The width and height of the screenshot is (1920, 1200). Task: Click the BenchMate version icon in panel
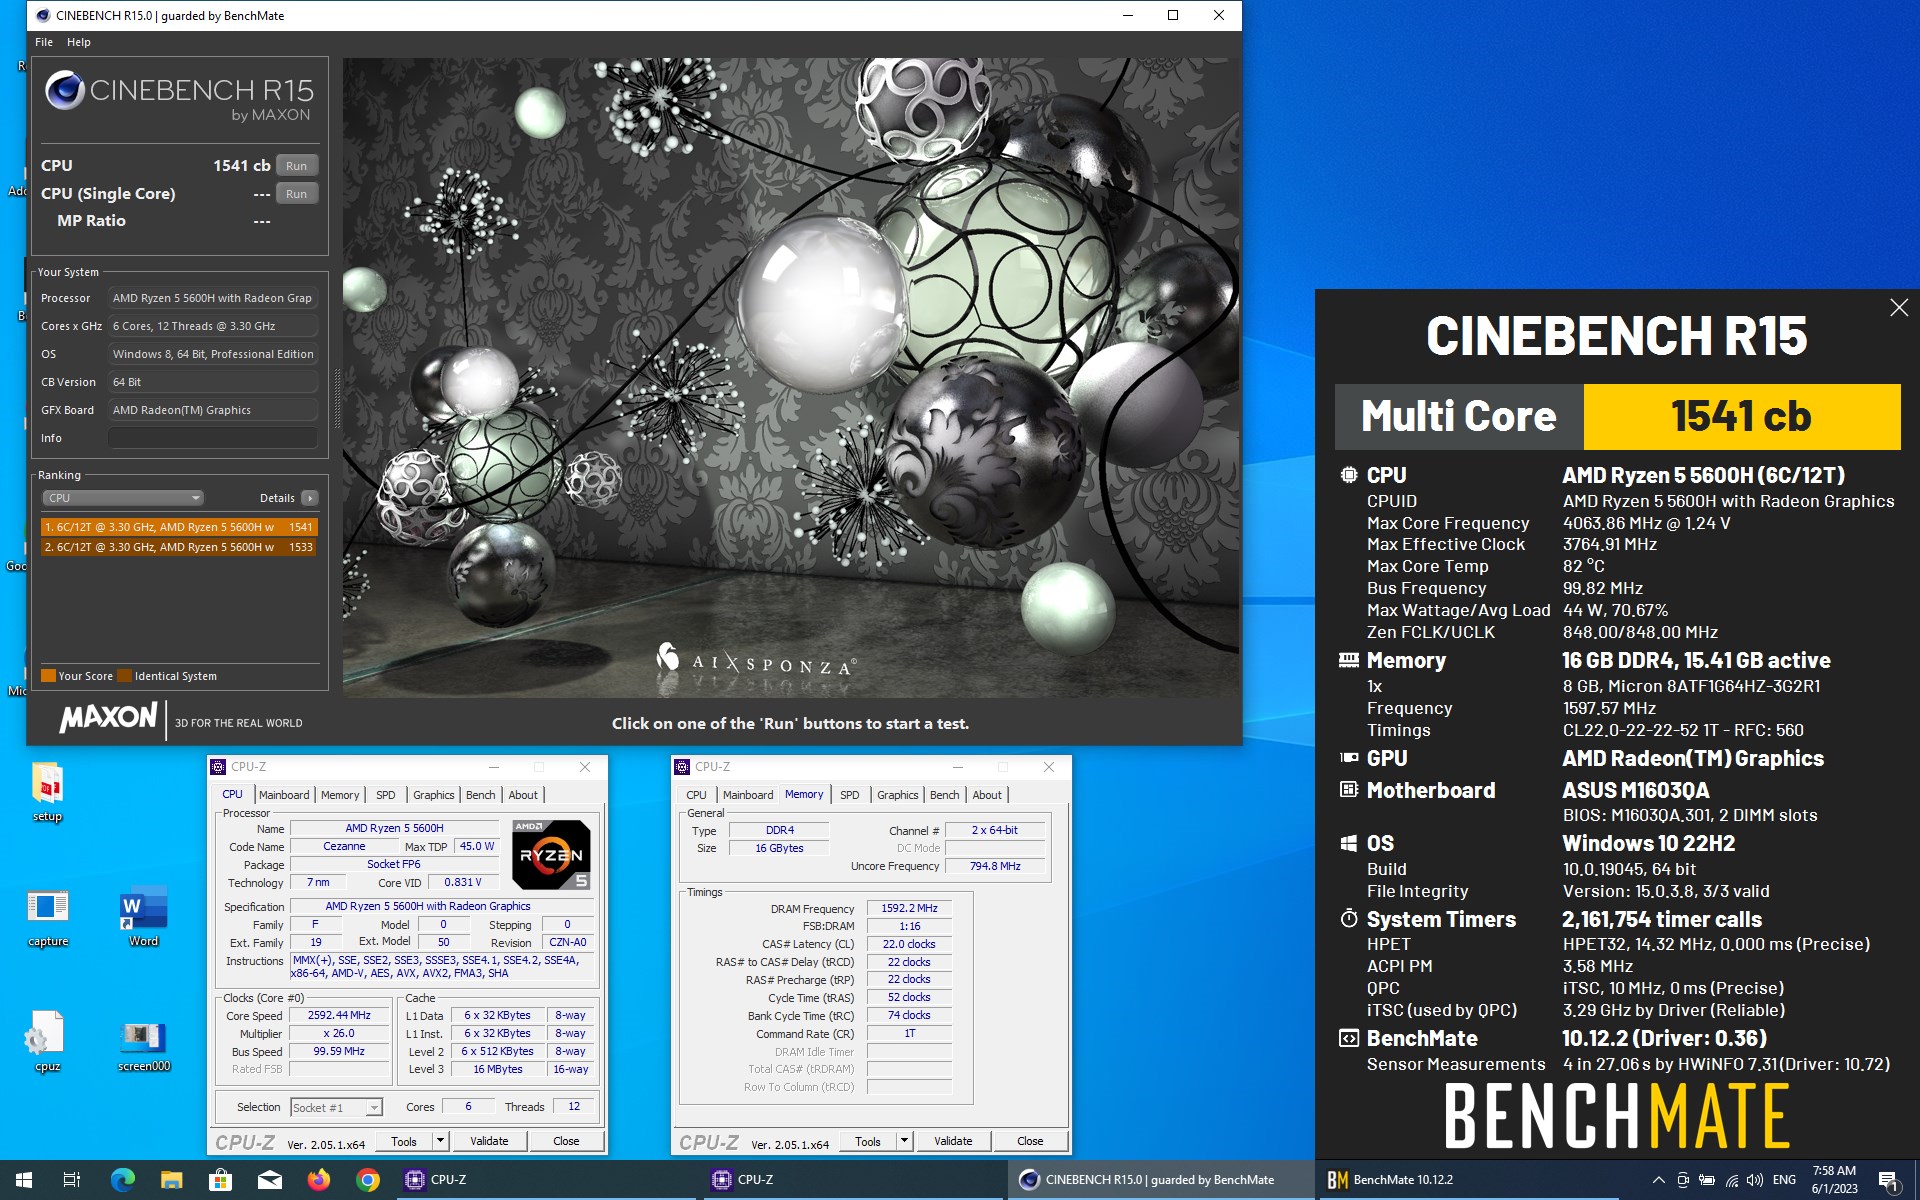(x=1349, y=1038)
